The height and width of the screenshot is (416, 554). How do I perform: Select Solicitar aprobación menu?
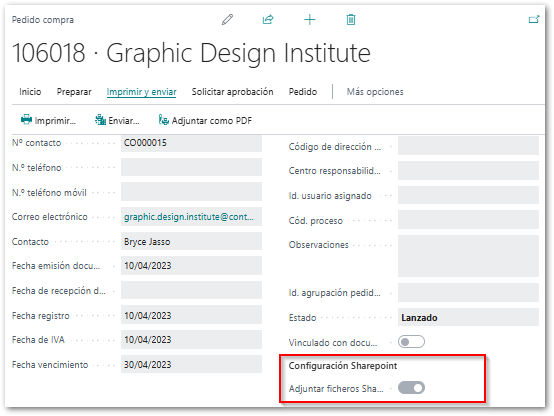(232, 92)
